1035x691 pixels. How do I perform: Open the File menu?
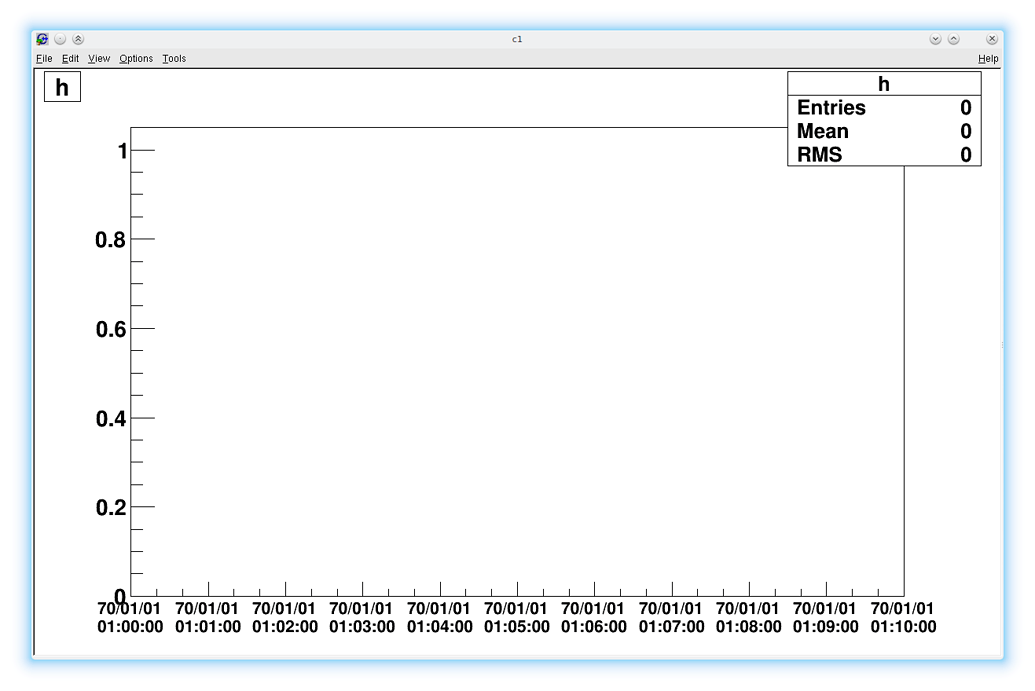click(44, 59)
